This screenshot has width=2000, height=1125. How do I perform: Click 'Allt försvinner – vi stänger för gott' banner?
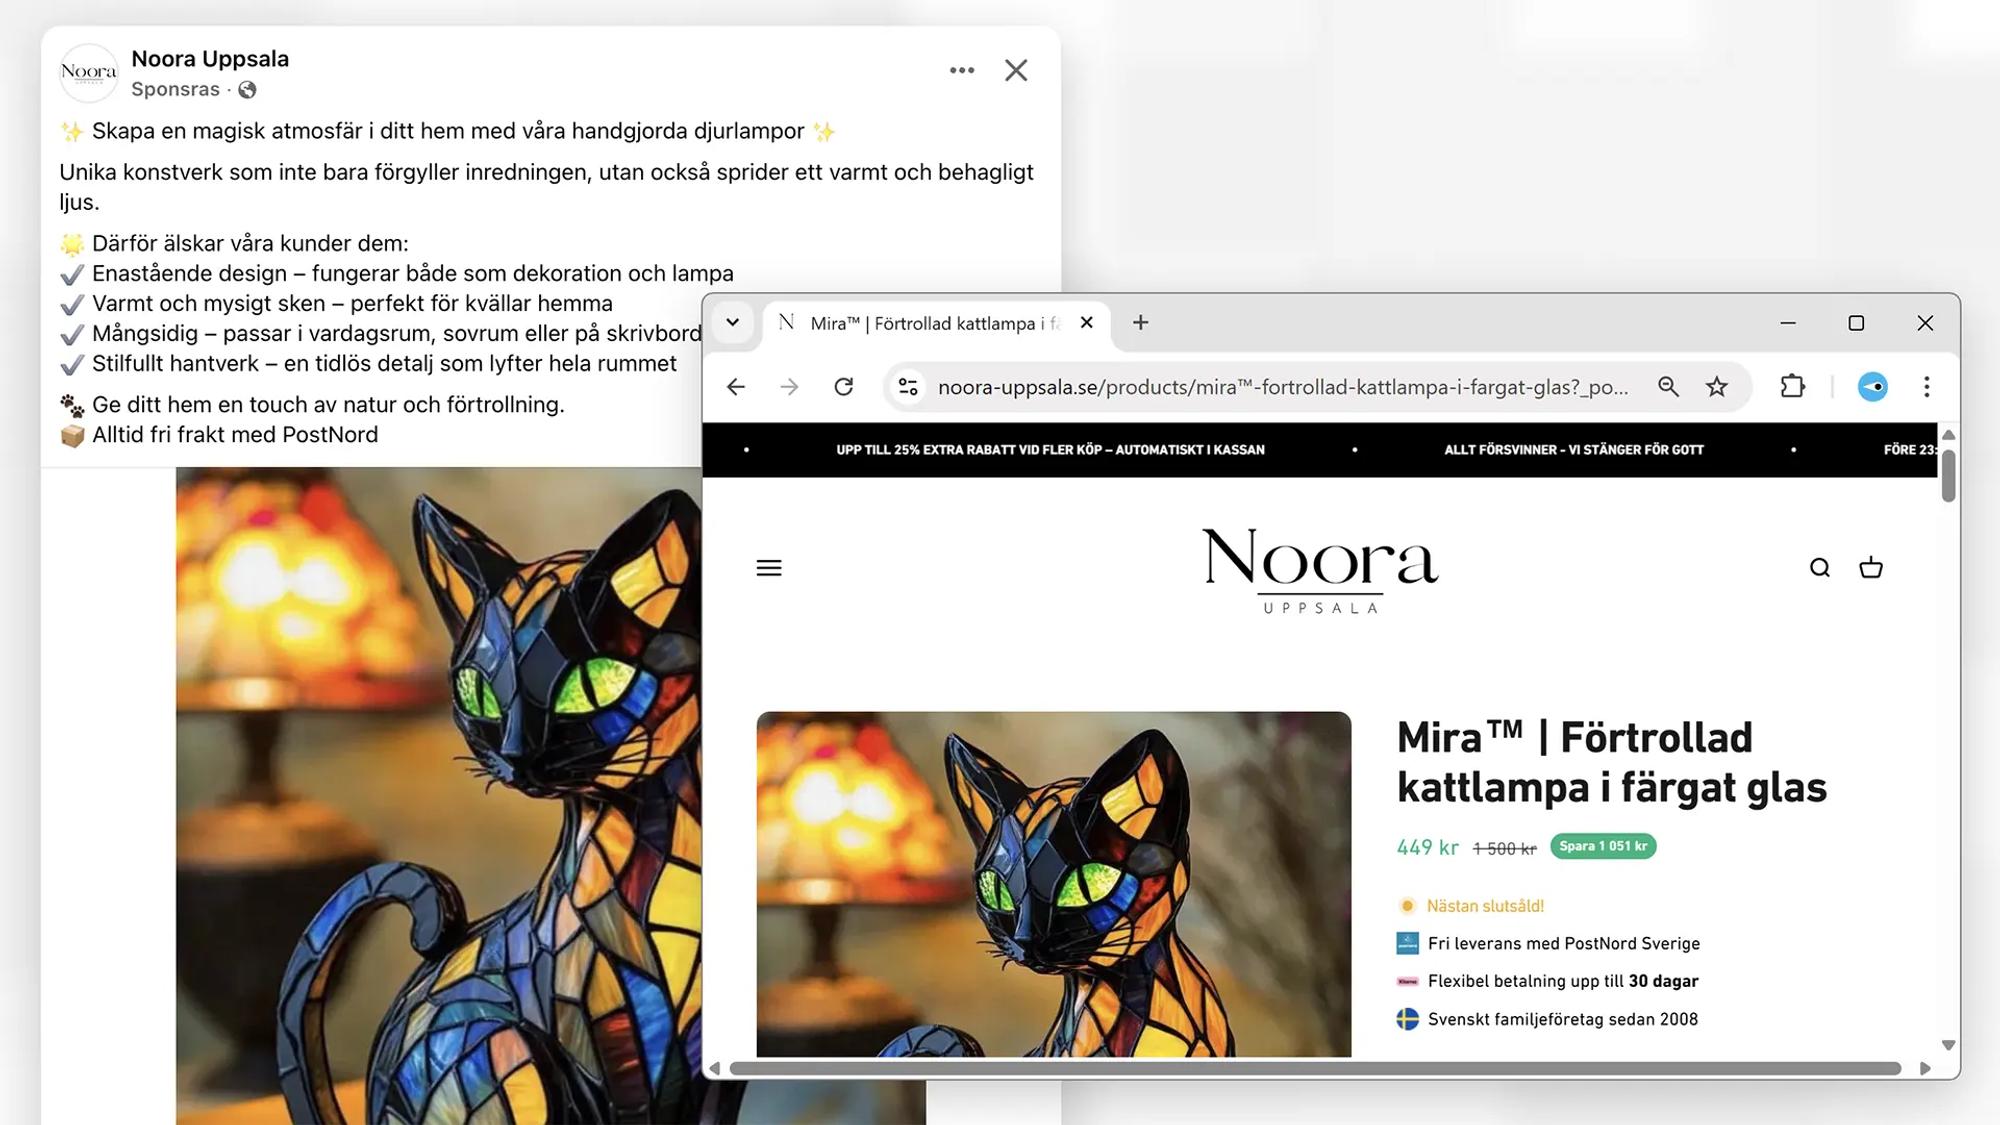[1574, 450]
